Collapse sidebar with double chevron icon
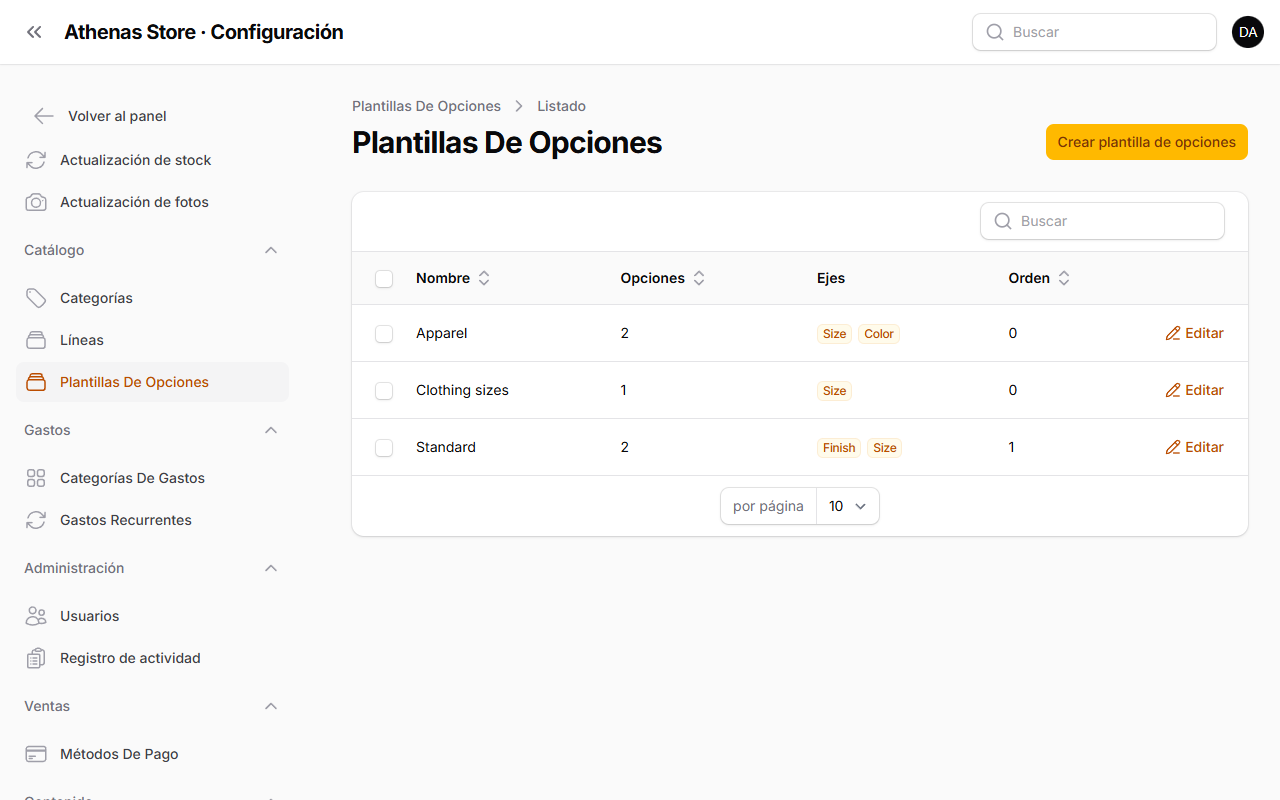 (34, 32)
